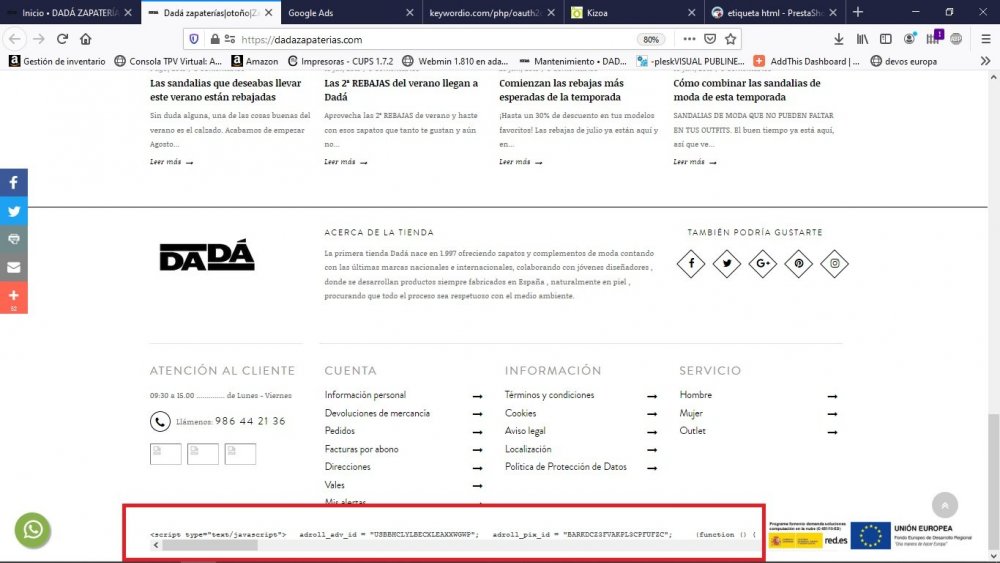Open the footer Pinterest diamond icon
Image resolution: width=1000 pixels, height=563 pixels.
pyautogui.click(x=798, y=263)
